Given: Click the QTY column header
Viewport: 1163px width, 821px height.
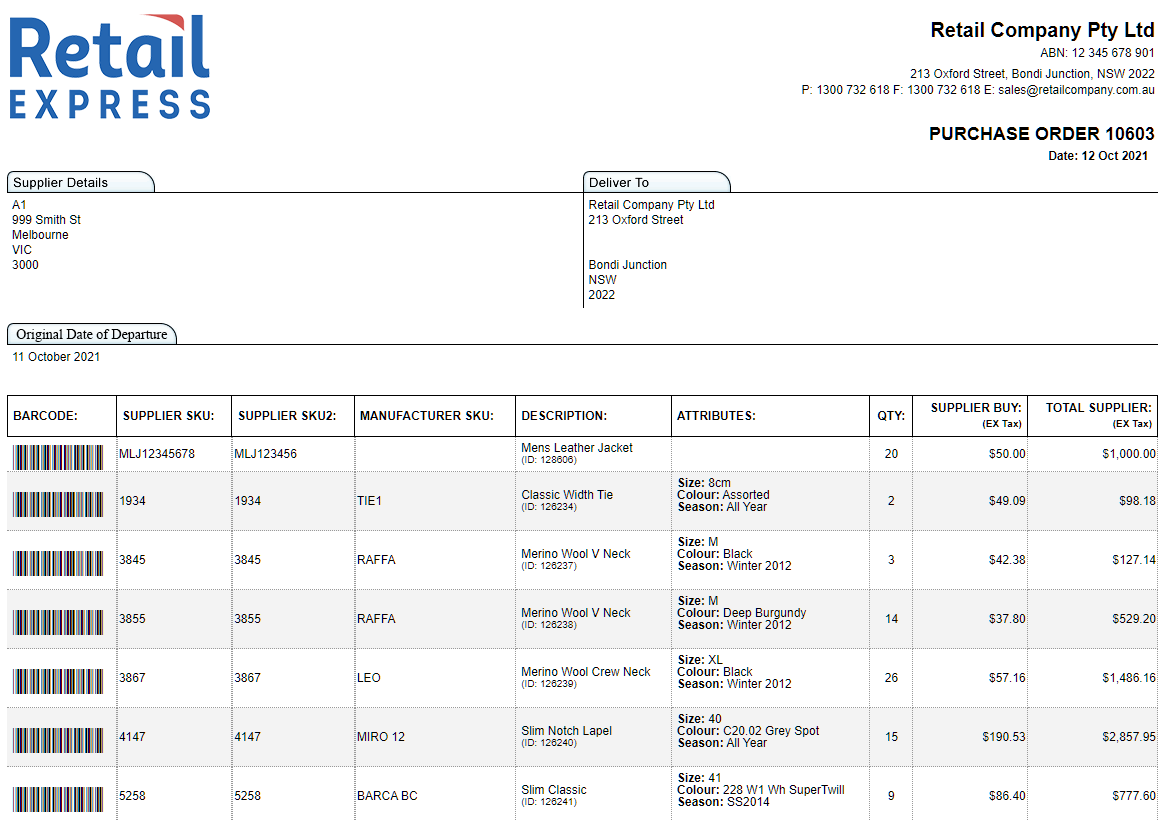Looking at the screenshot, I should click(x=891, y=416).
